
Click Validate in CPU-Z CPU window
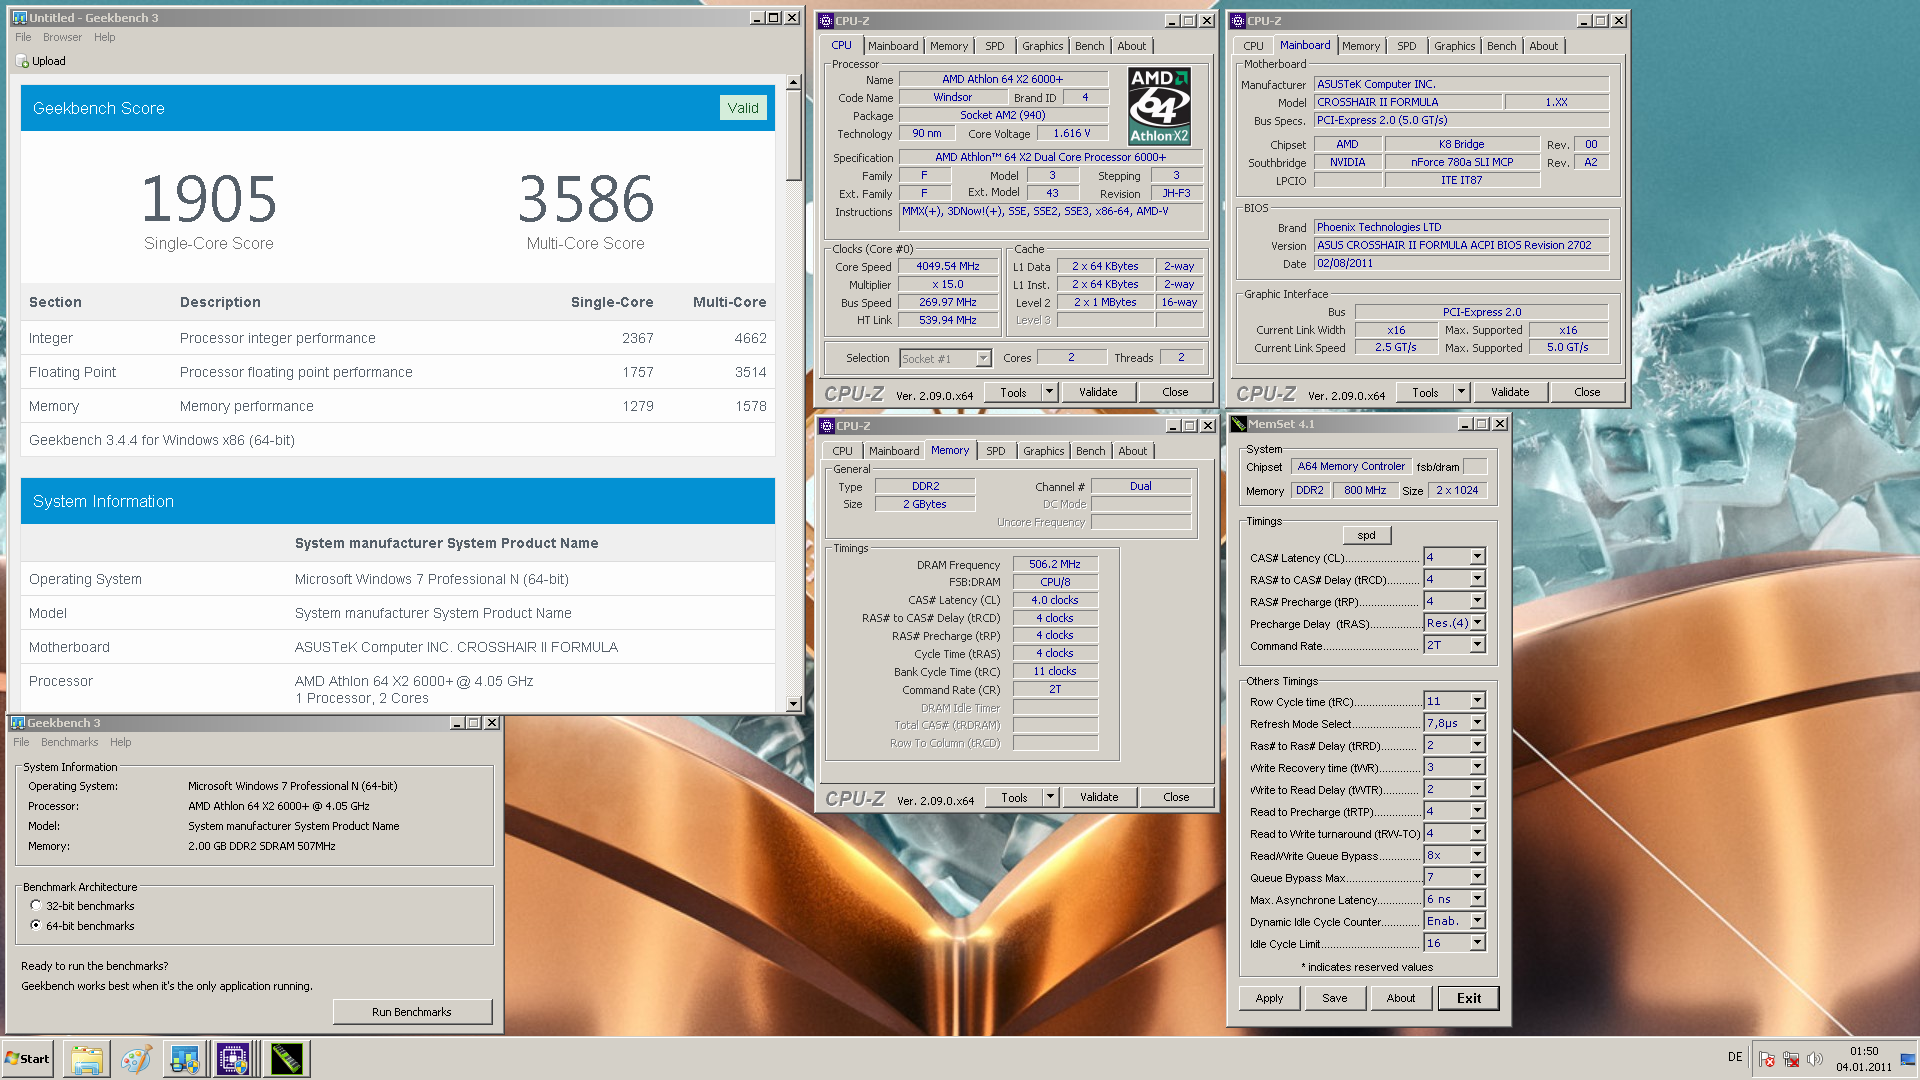point(1097,392)
